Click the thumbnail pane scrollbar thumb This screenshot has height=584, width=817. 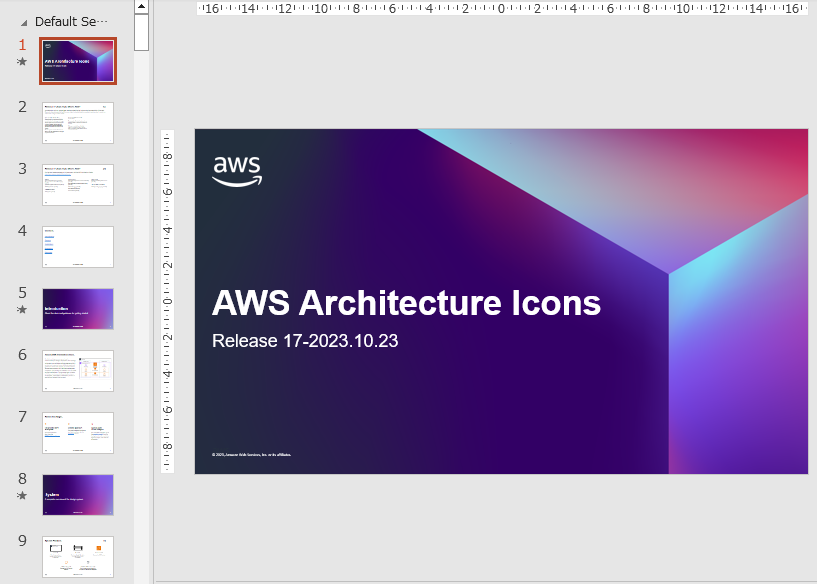pyautogui.click(x=141, y=32)
